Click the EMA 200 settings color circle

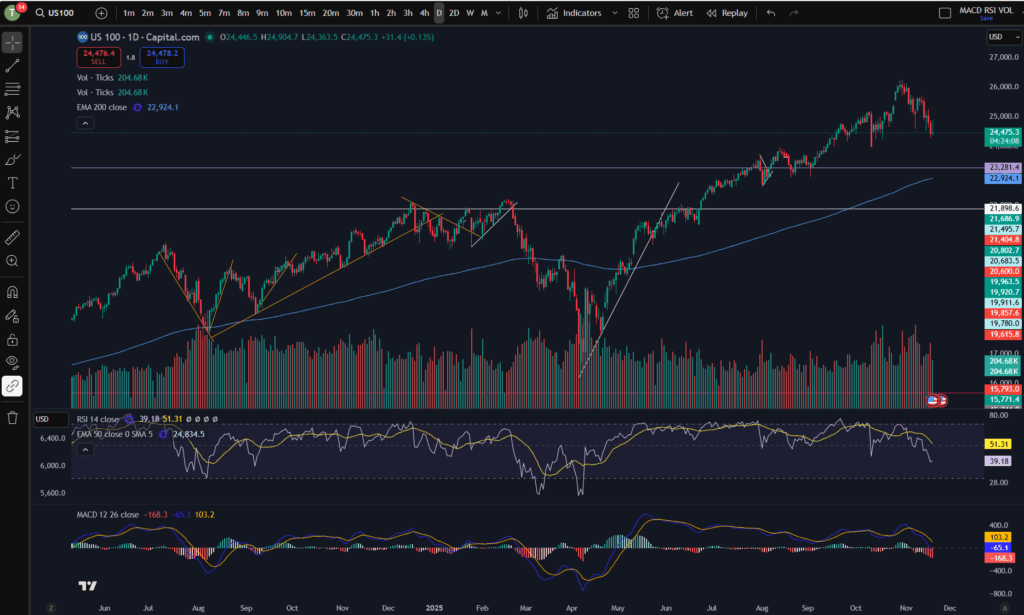coord(137,108)
